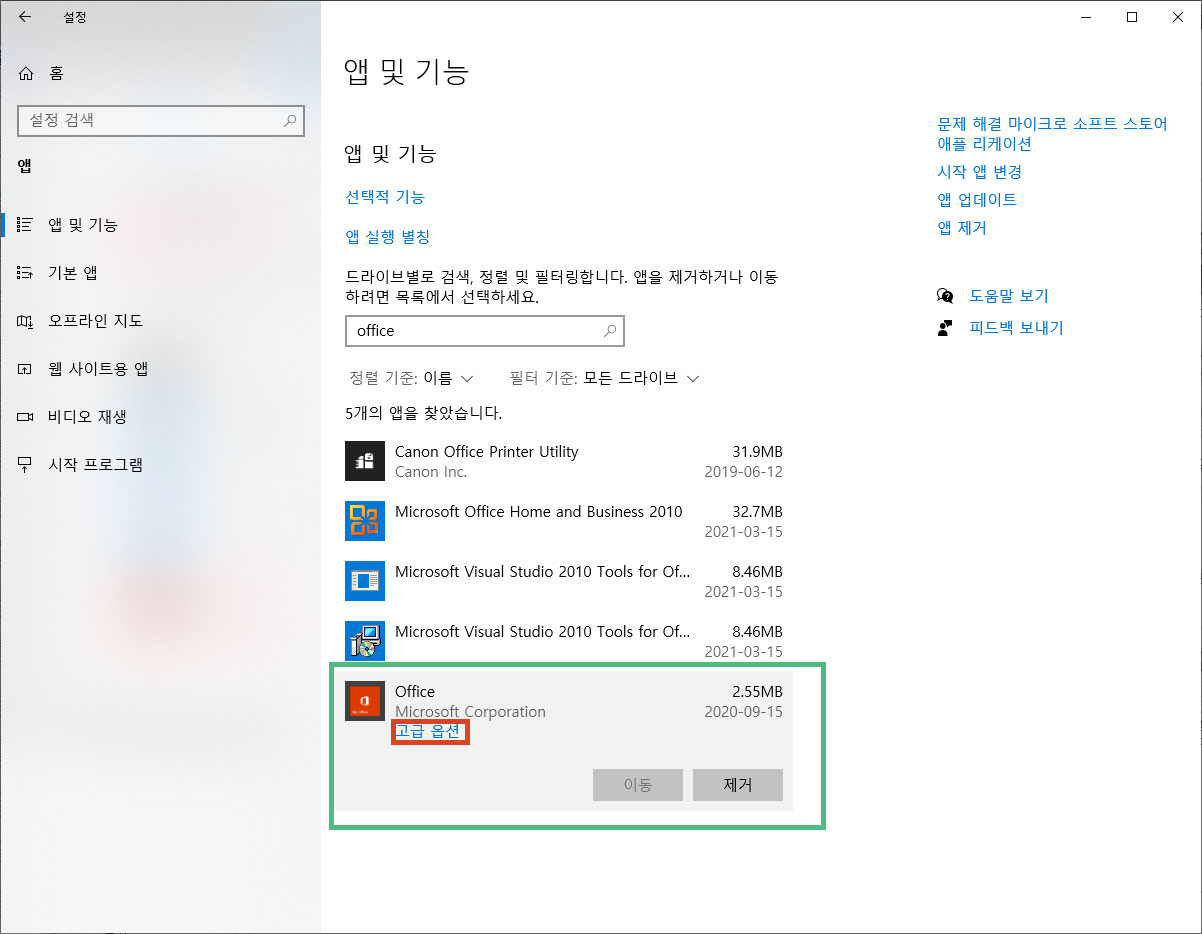The image size is (1202, 934).
Task: Open the 앱 업데이트 link
Action: 977,200
